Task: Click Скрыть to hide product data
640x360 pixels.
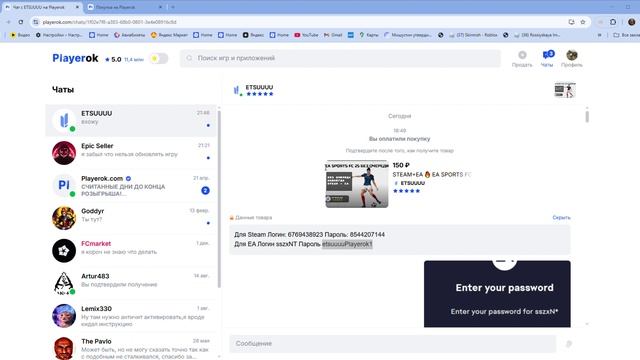Action: [x=562, y=218]
